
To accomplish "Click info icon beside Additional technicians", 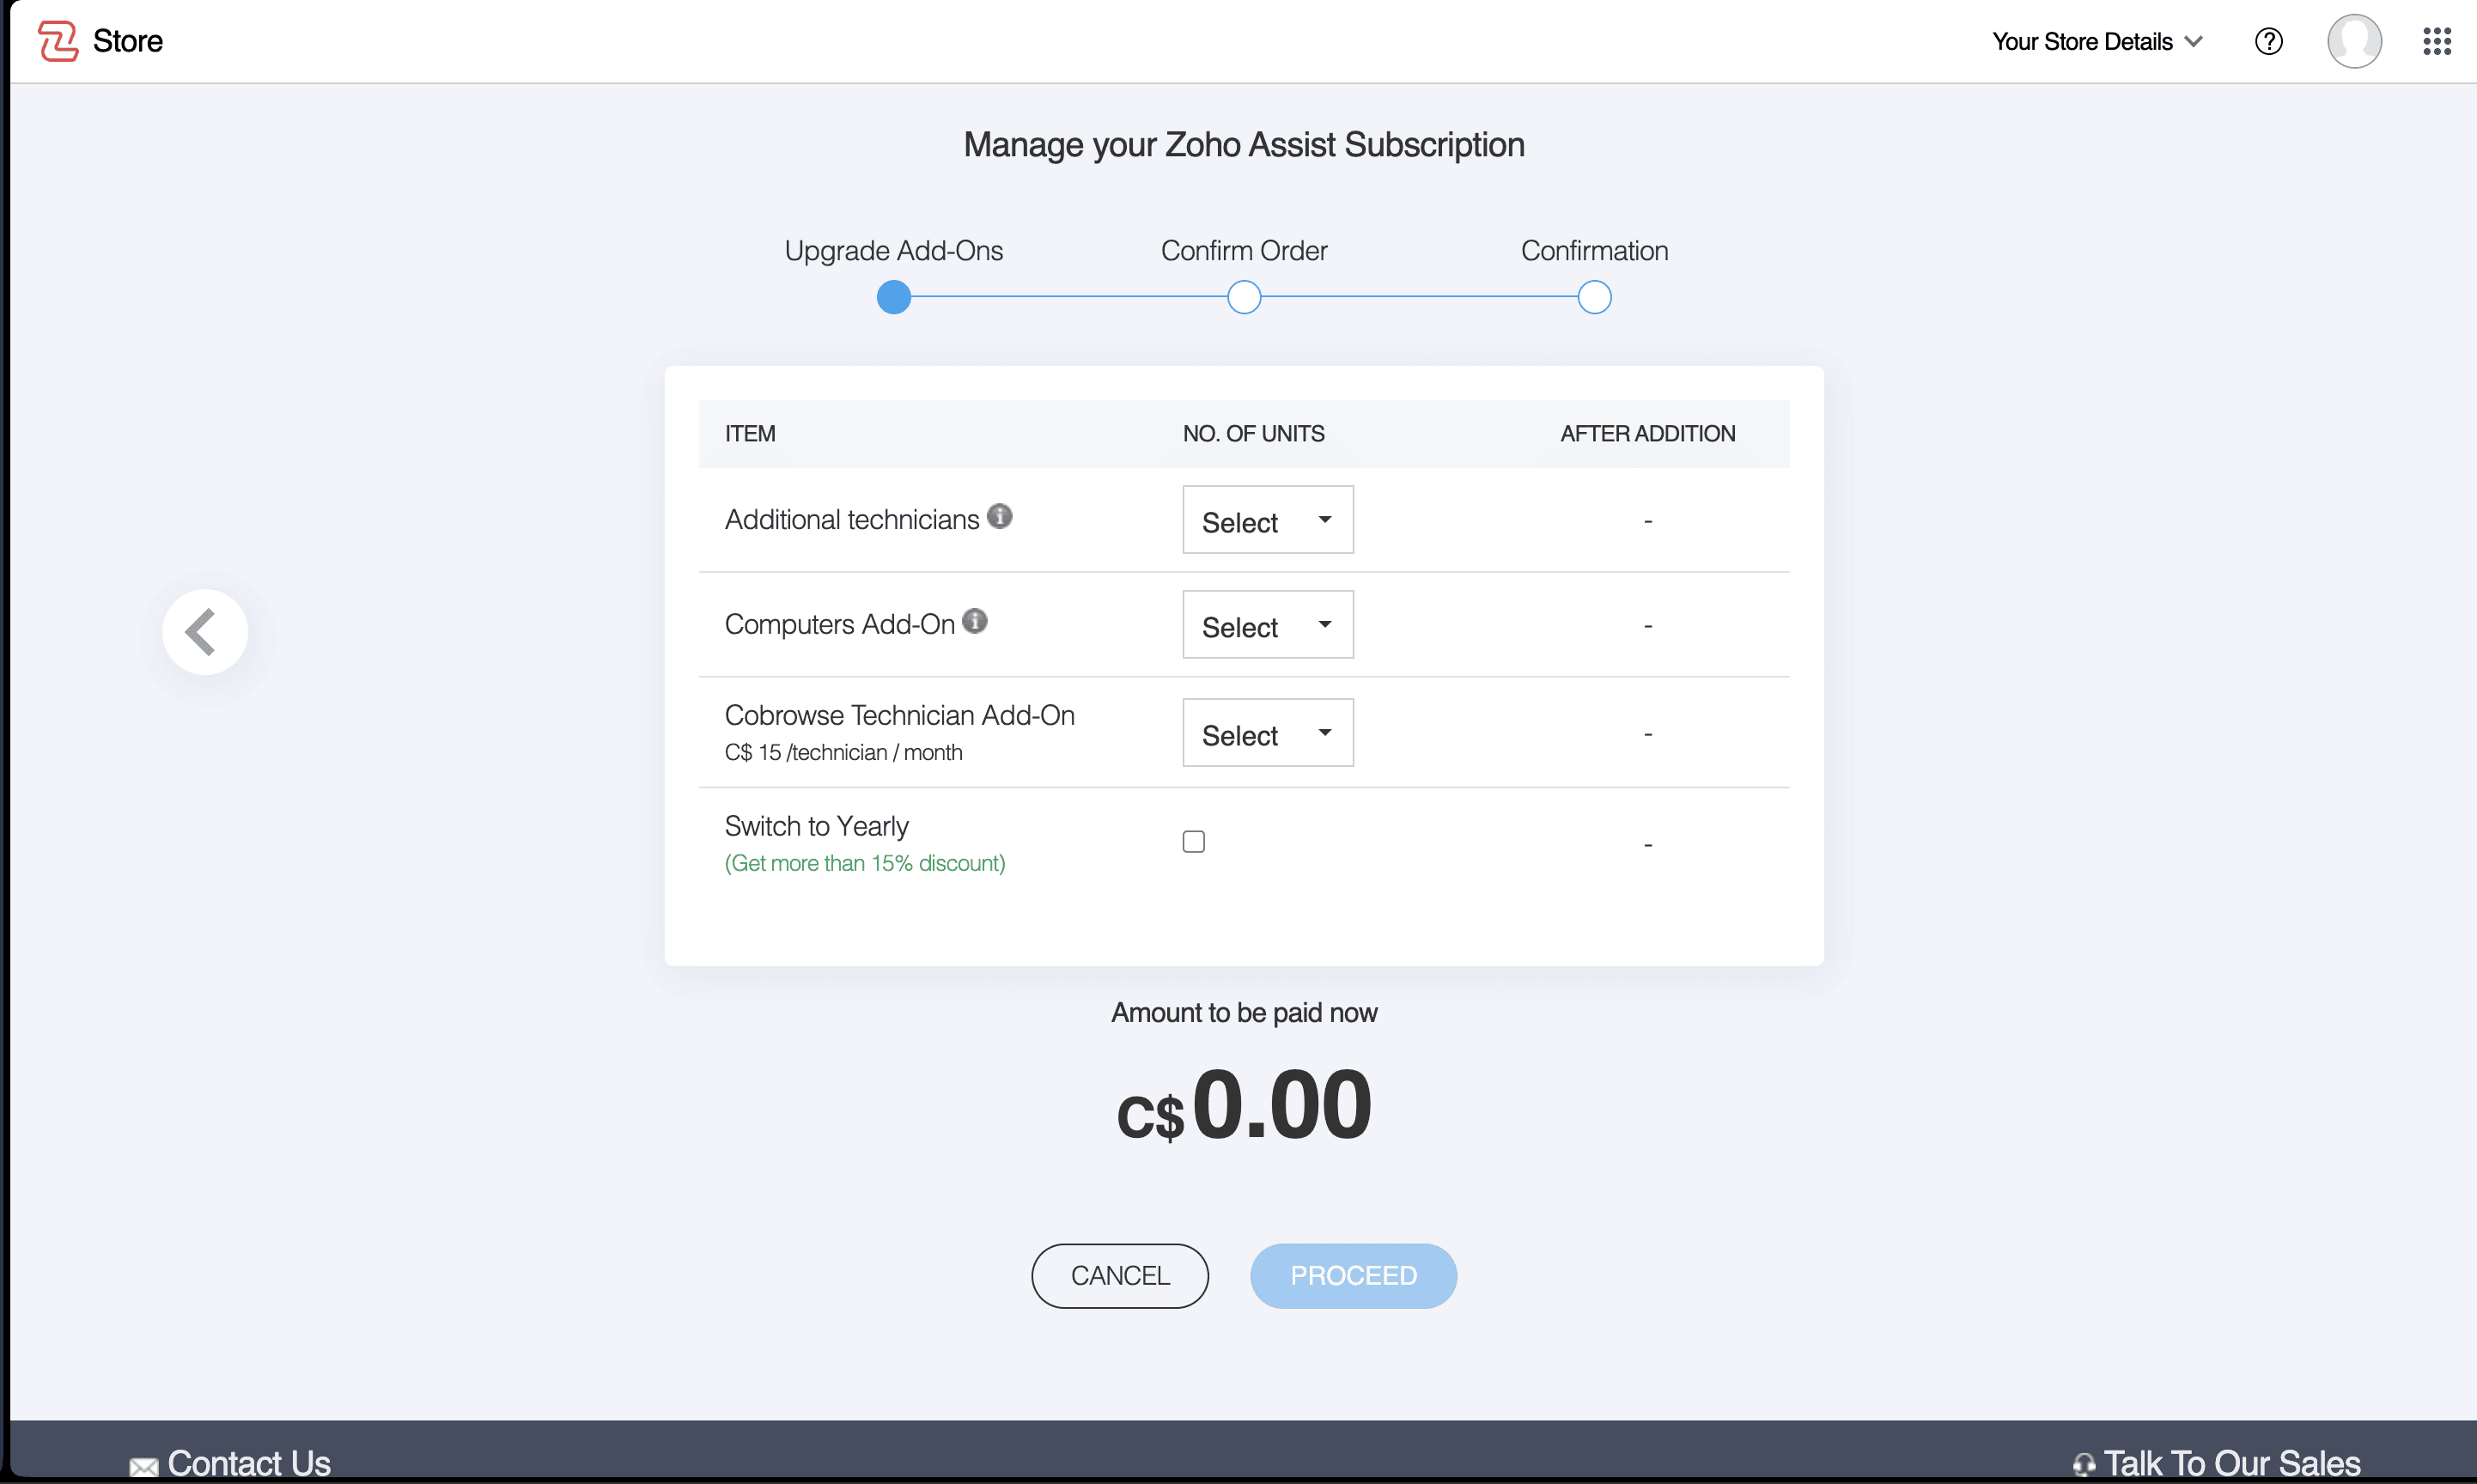I will pyautogui.click(x=999, y=516).
